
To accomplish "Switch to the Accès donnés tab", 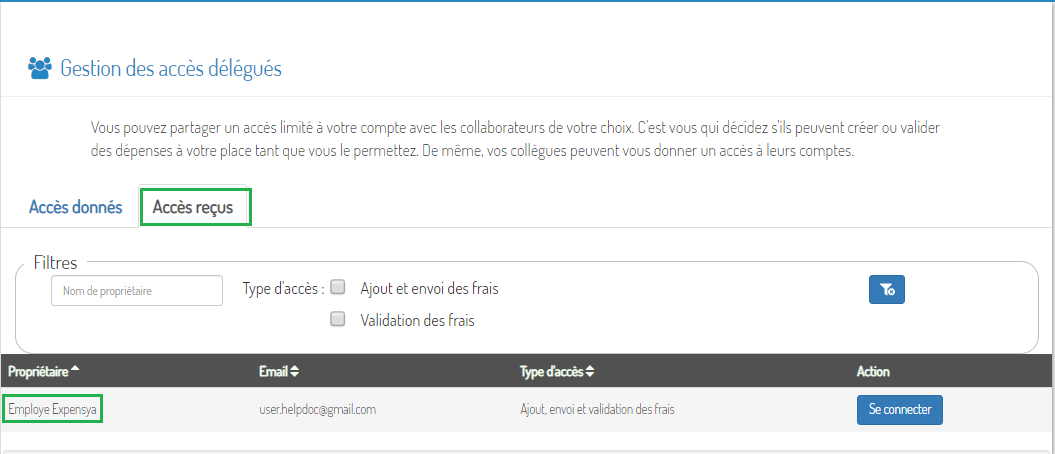I will [x=75, y=206].
